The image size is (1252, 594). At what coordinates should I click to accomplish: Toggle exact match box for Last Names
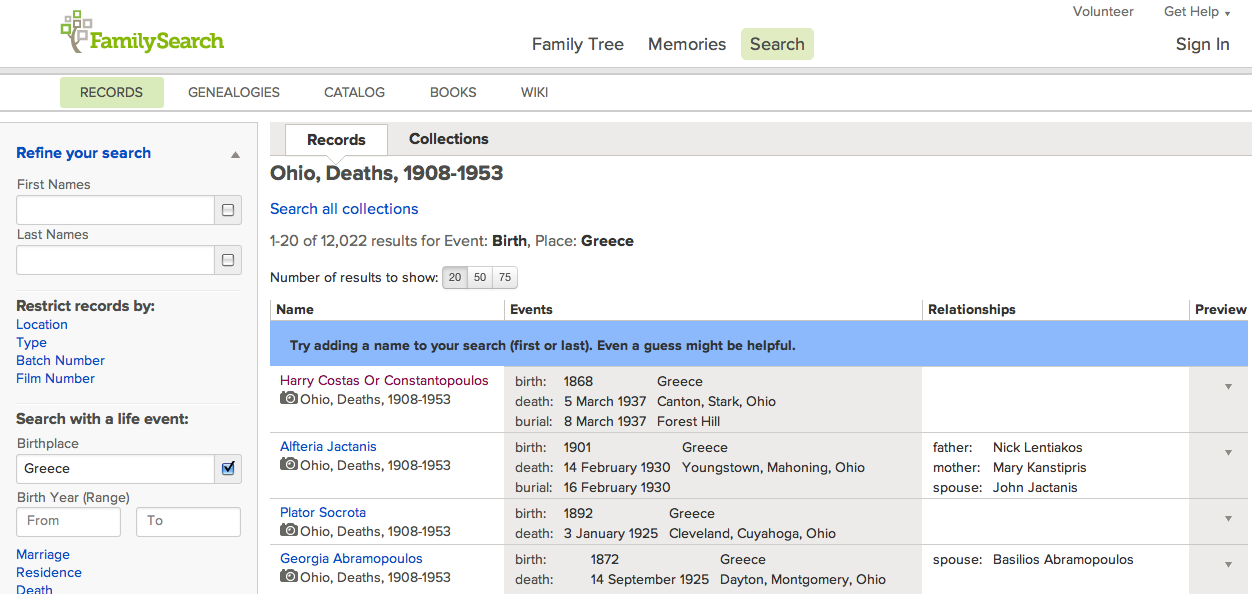pos(228,260)
